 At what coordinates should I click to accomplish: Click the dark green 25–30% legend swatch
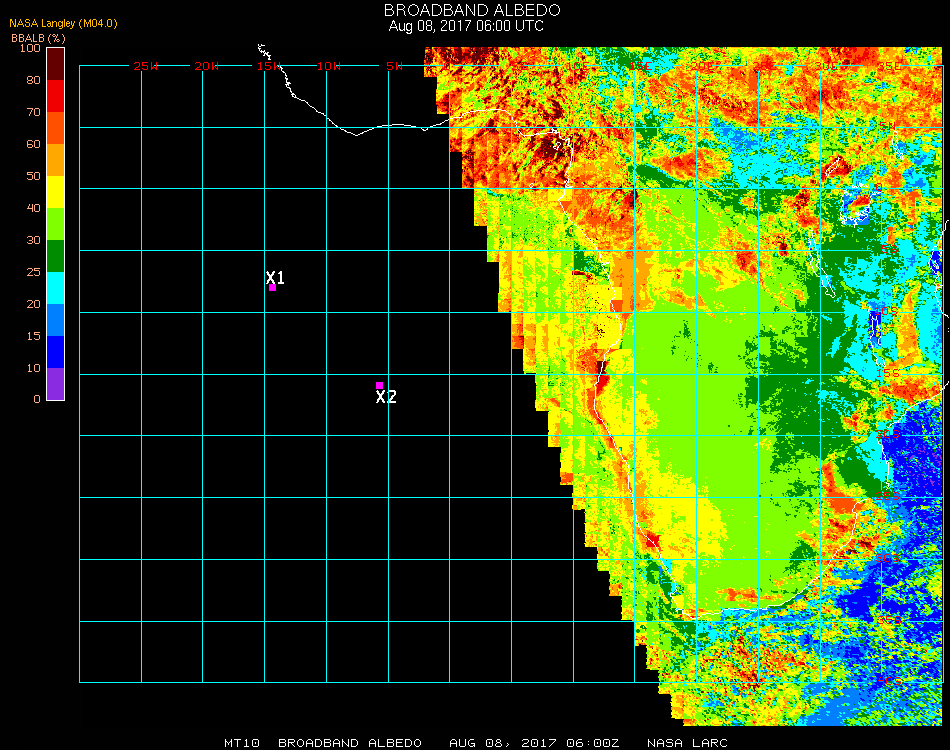pyautogui.click(x=56, y=256)
